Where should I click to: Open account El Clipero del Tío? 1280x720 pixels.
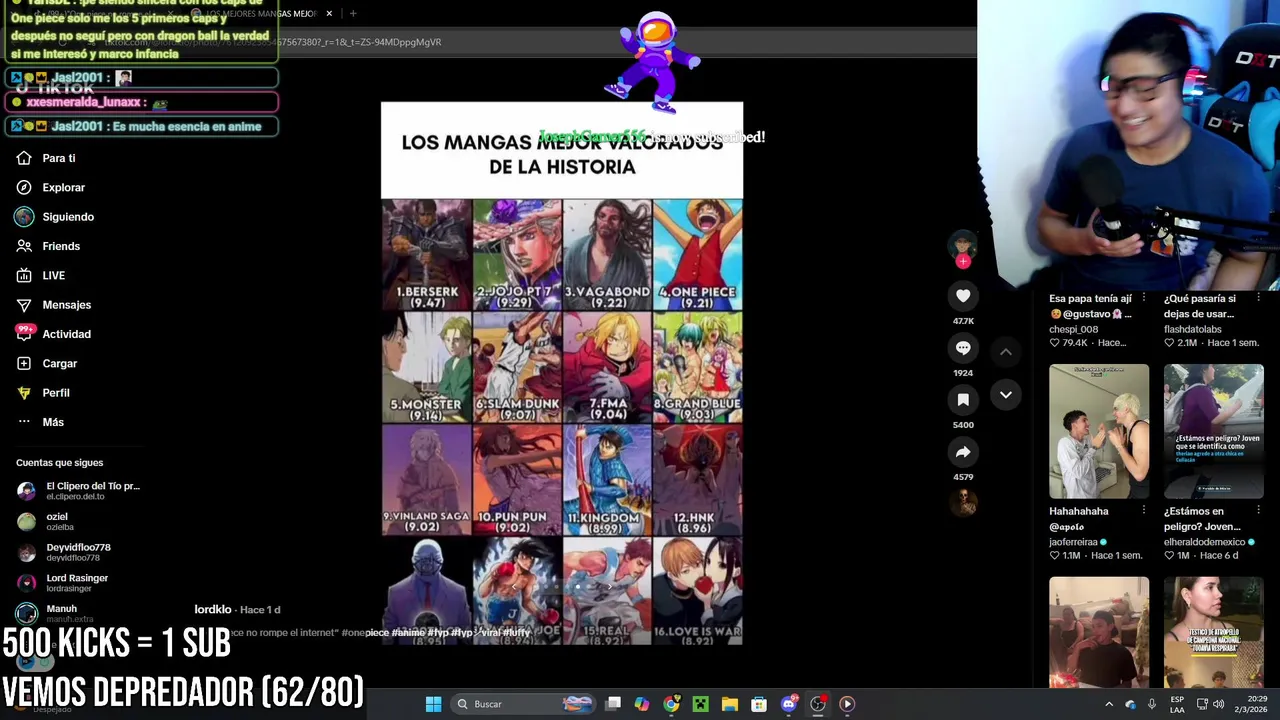pyautogui.click(x=78, y=491)
